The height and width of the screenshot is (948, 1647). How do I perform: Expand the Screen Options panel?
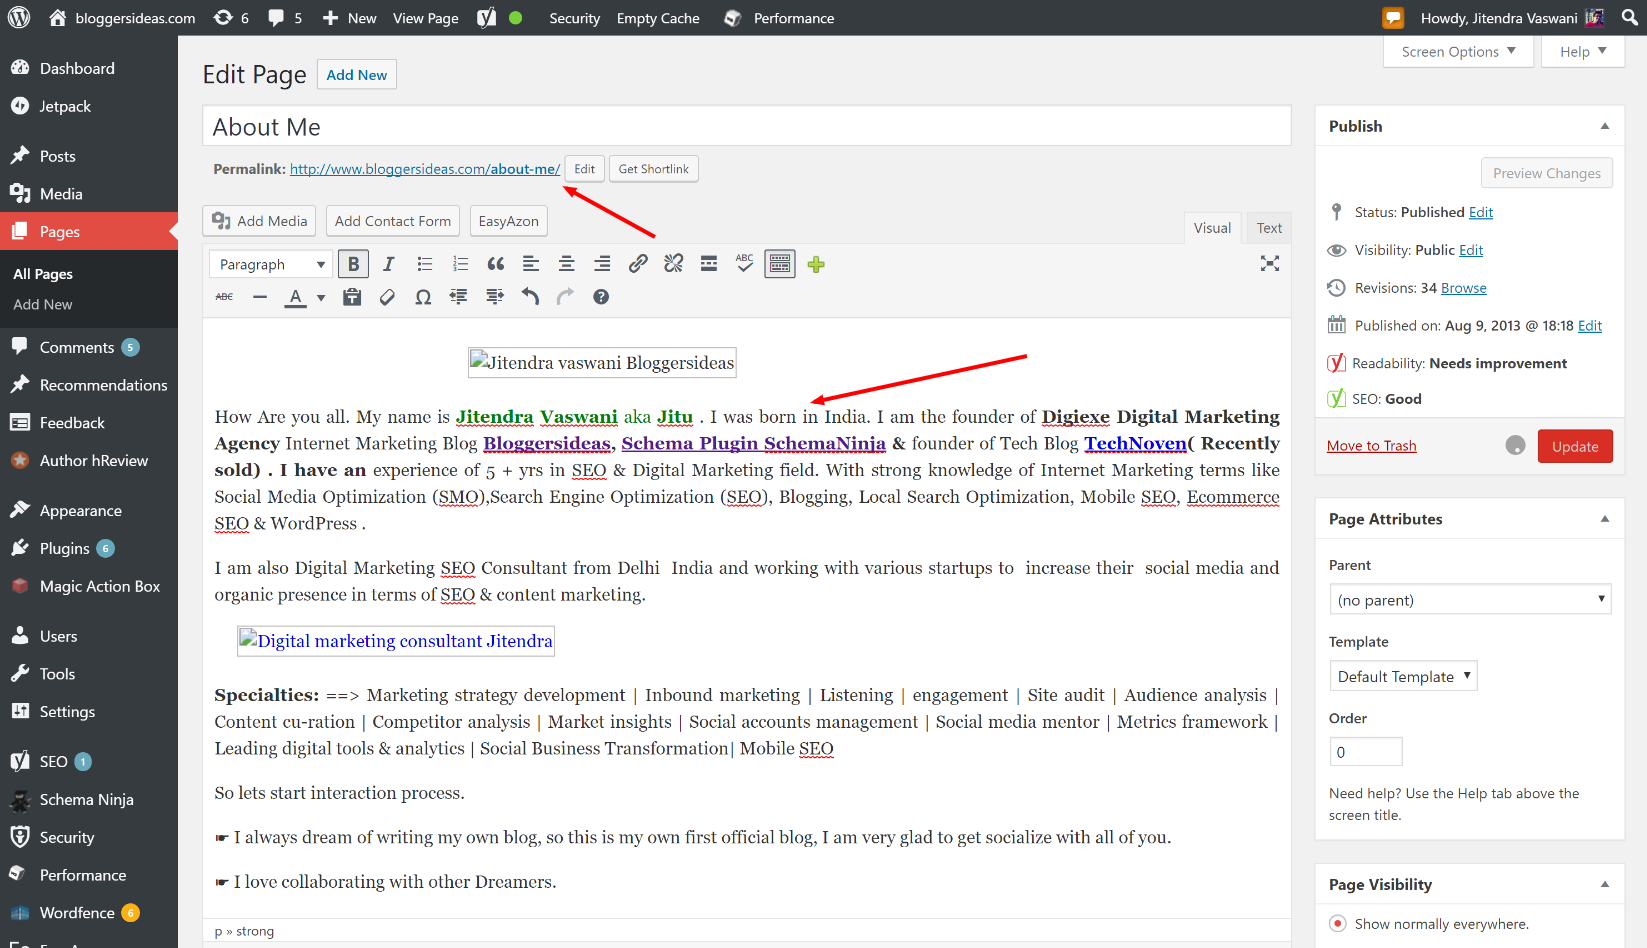click(x=1458, y=52)
